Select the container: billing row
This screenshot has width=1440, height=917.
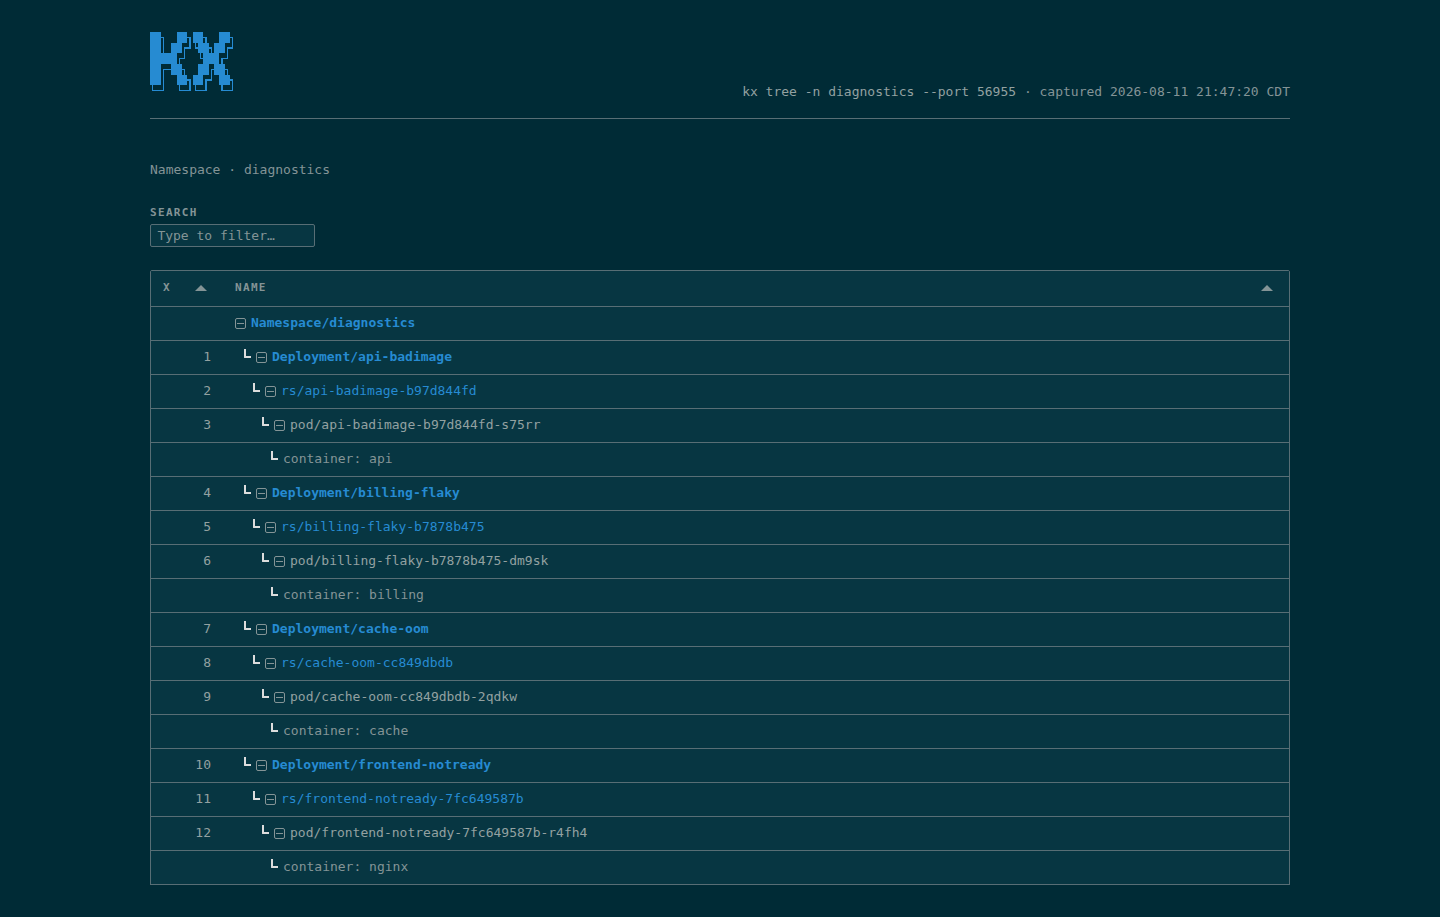click(720, 595)
